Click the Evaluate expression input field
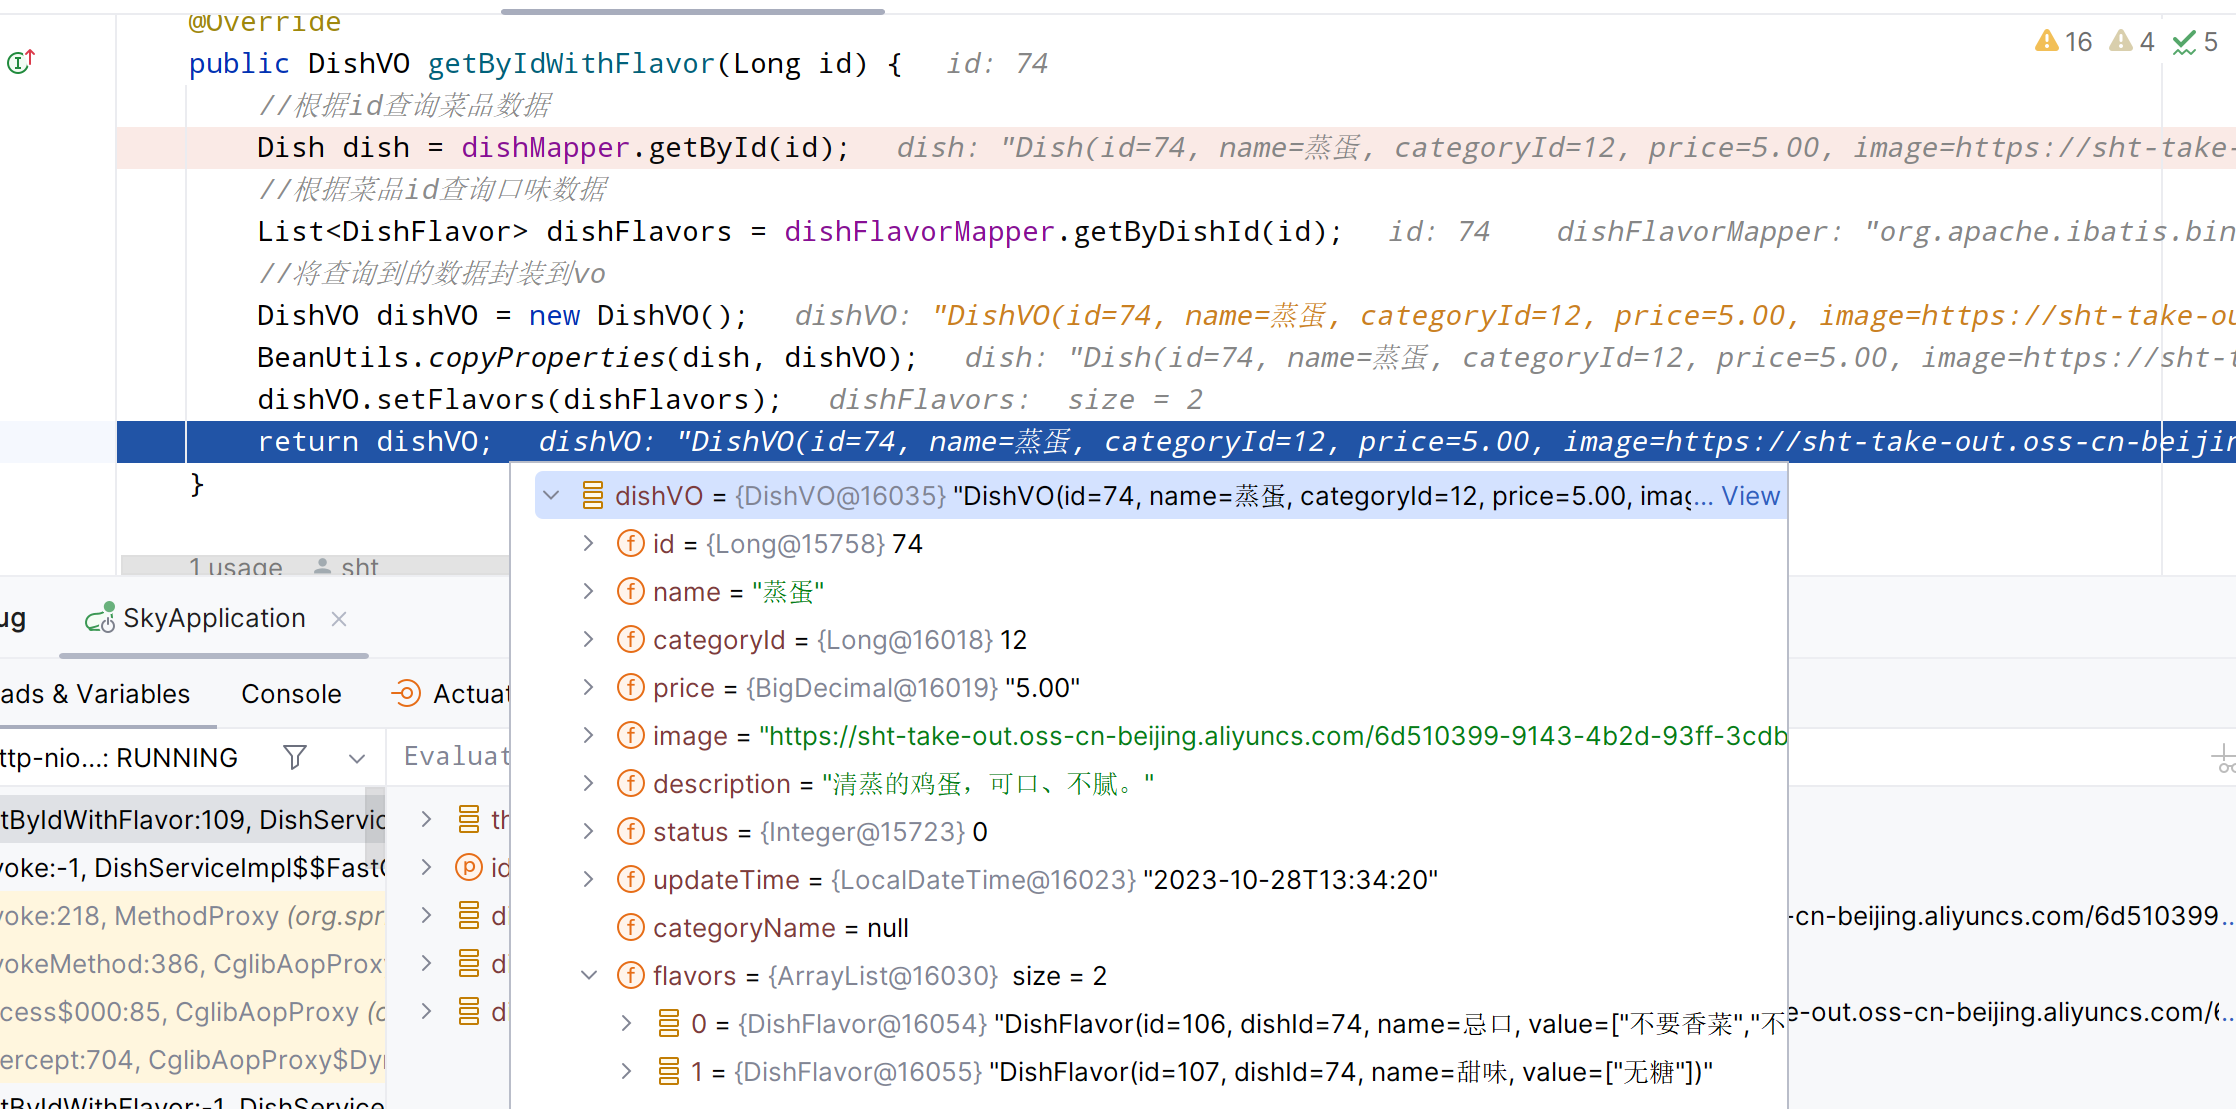The height and width of the screenshot is (1109, 2236). 456,757
